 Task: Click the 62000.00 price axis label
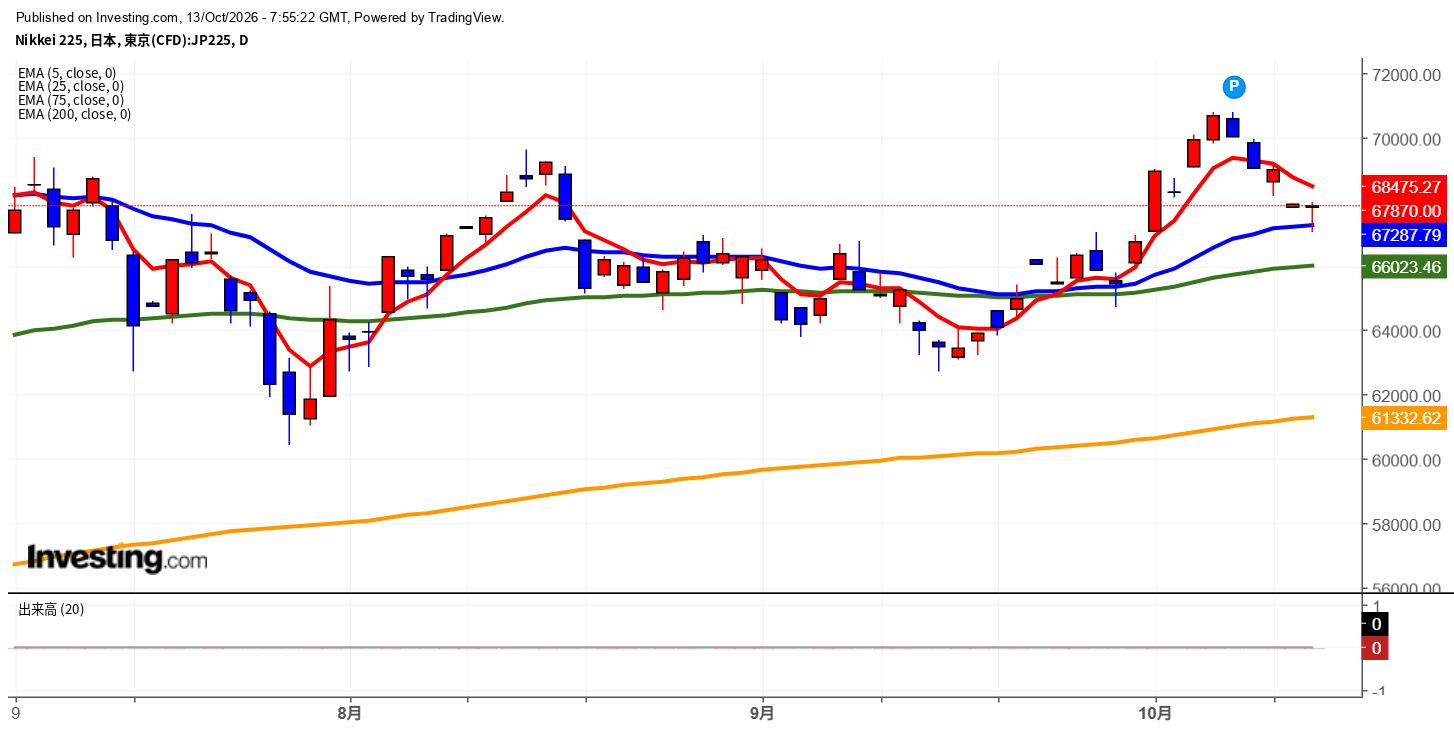coord(1406,396)
